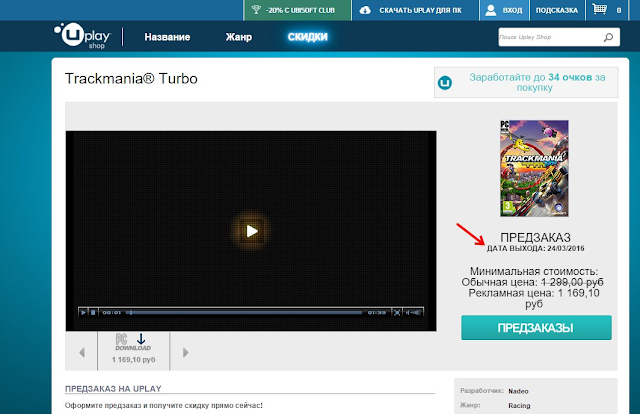640x414 pixels.
Task: Click the Uplay points icon
Action: [445, 83]
